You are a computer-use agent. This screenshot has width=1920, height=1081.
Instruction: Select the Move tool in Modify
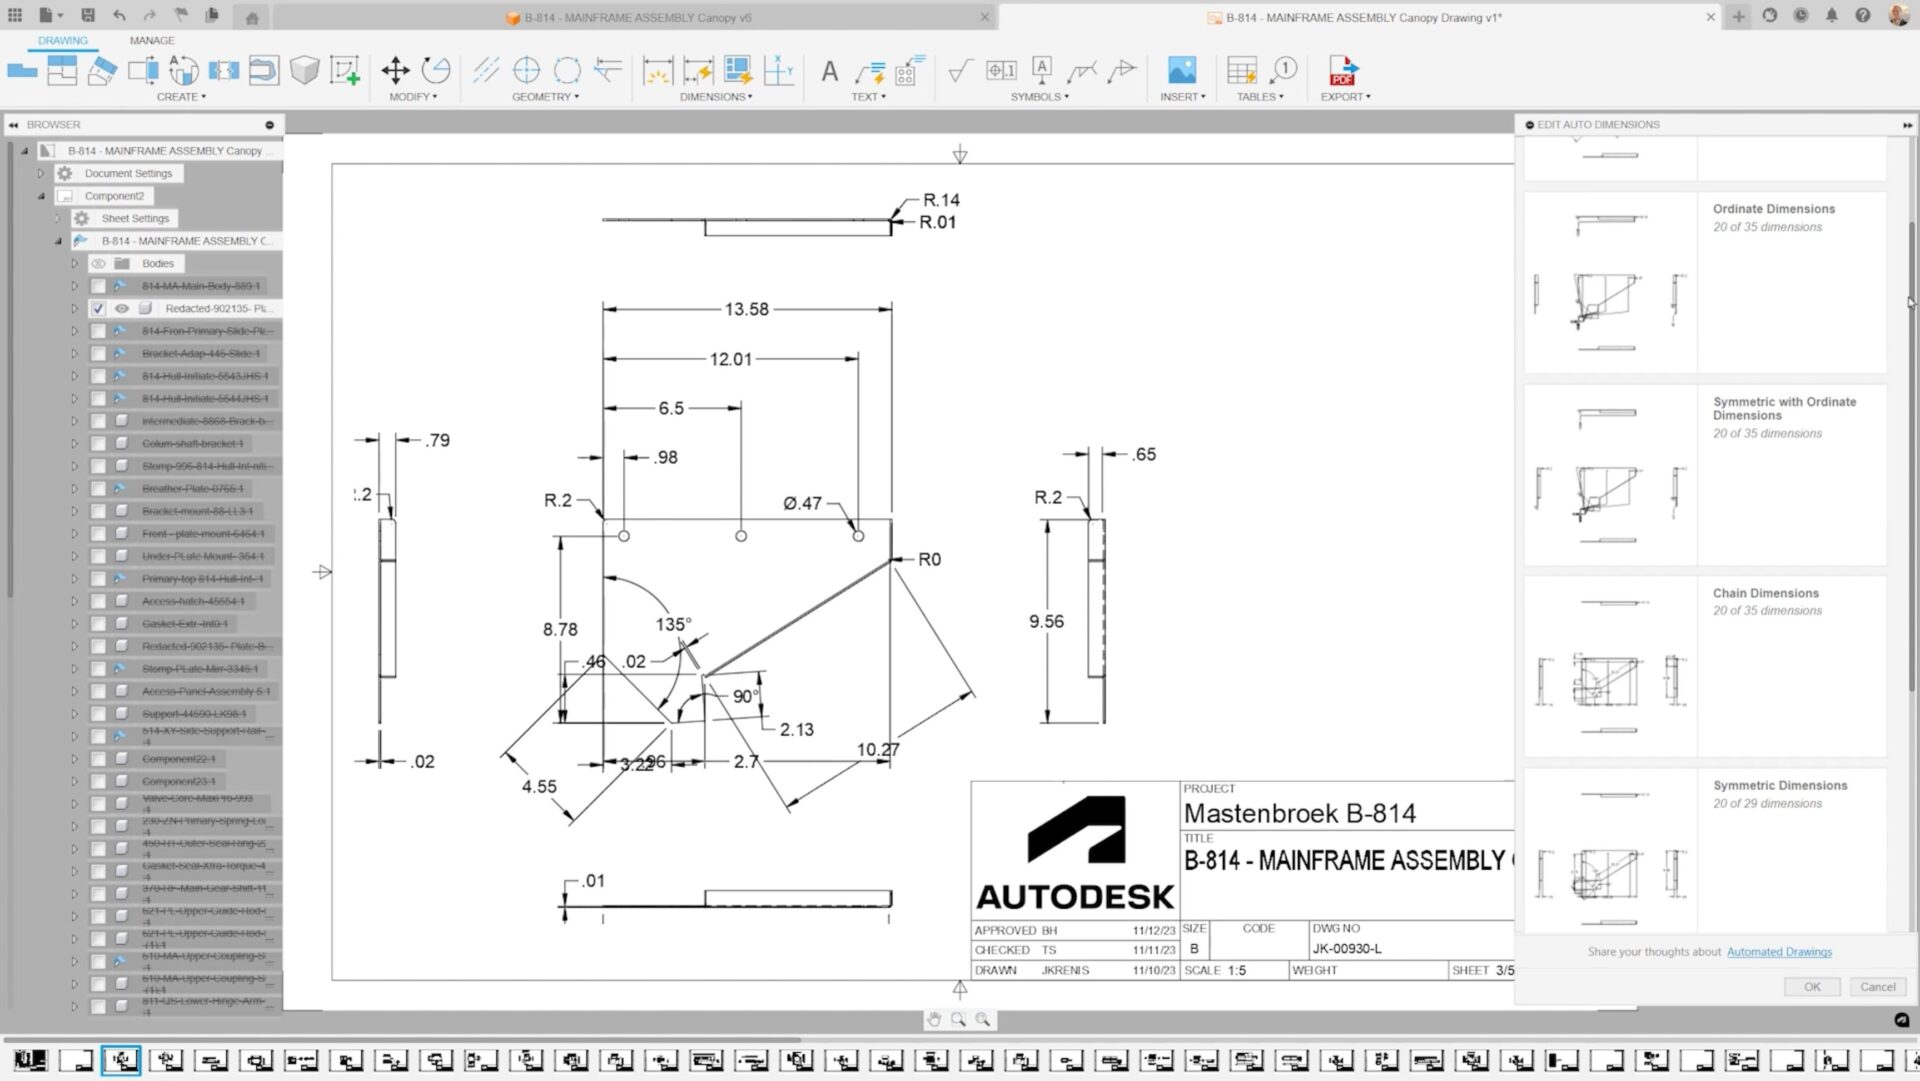point(395,70)
